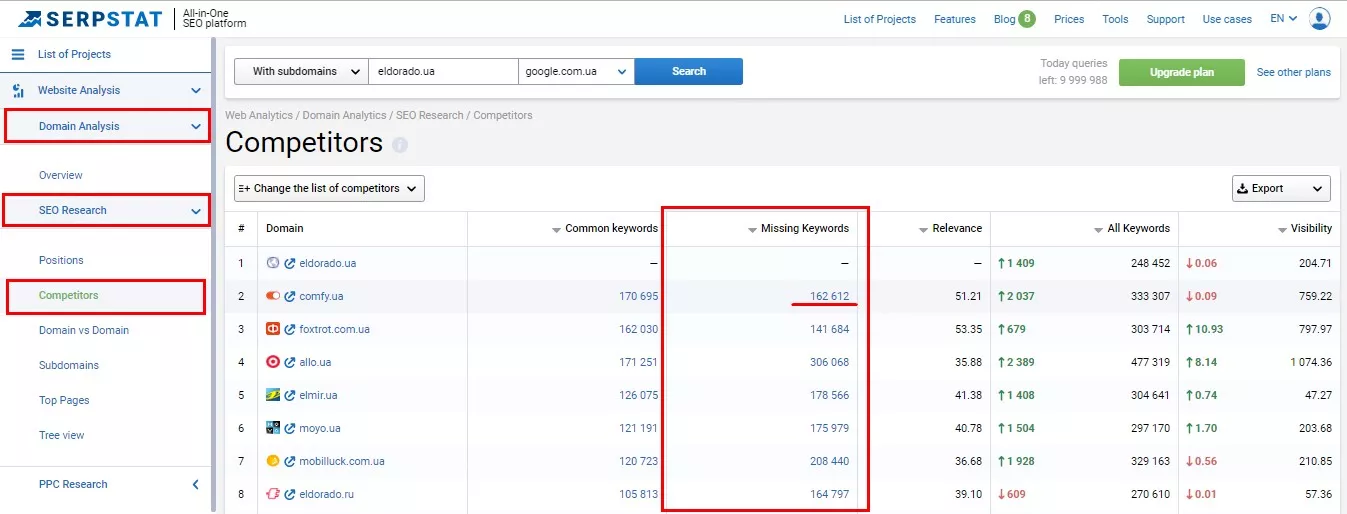Open the Positions sidebar item
This screenshot has height=514, width=1347.
pyautogui.click(x=61, y=260)
